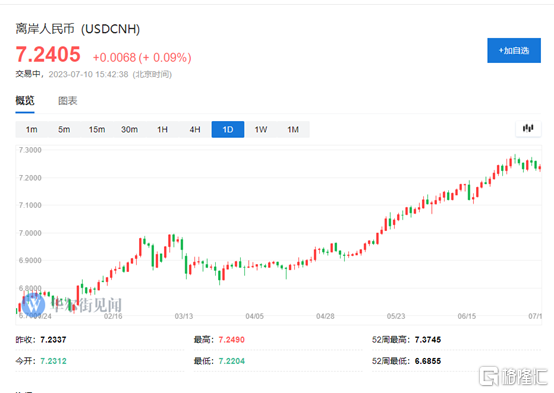Click the 6.9000 y-axis label
This screenshot has height=393, width=554.
point(30,260)
